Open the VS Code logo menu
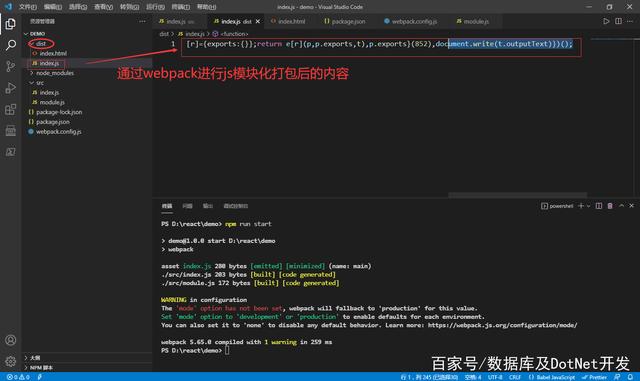Screen dimensions: 640x381 point(8,7)
